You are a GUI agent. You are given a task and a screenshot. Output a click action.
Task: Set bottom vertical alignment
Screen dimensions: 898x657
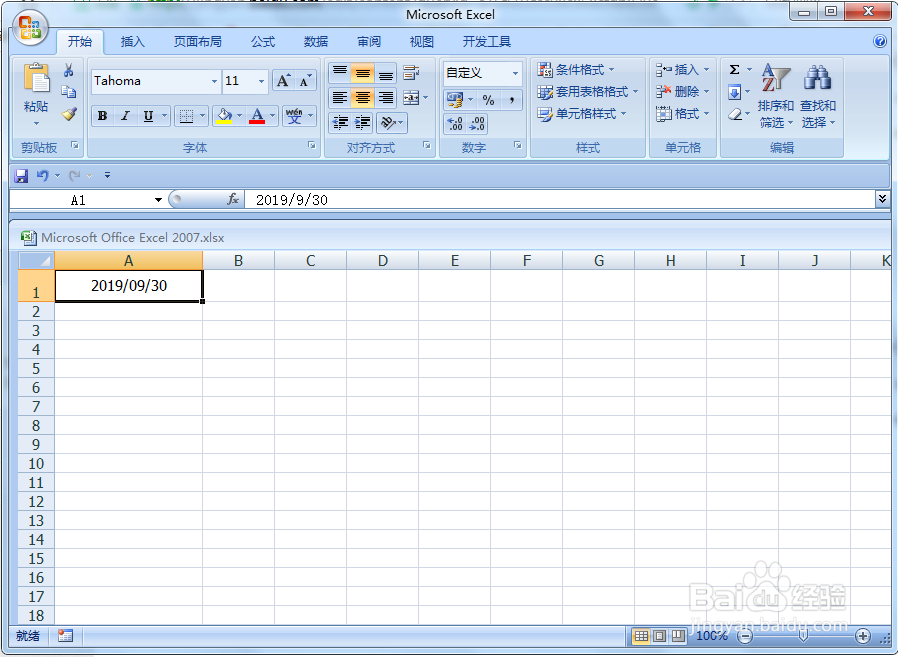385,73
